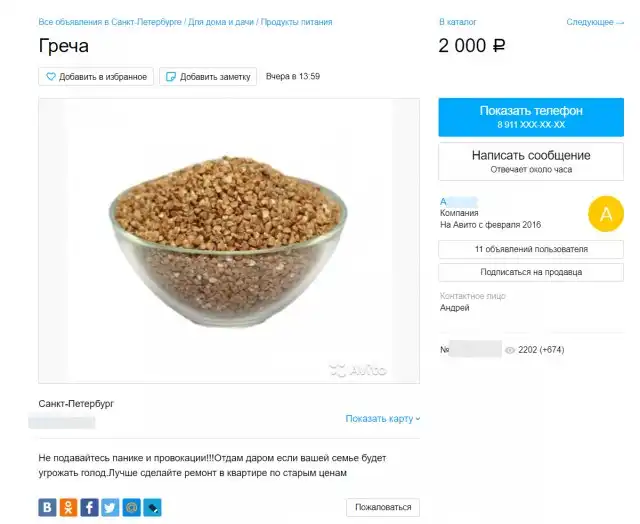Share listing via Mail.ru icon
This screenshot has width=640, height=524.
click(x=131, y=507)
